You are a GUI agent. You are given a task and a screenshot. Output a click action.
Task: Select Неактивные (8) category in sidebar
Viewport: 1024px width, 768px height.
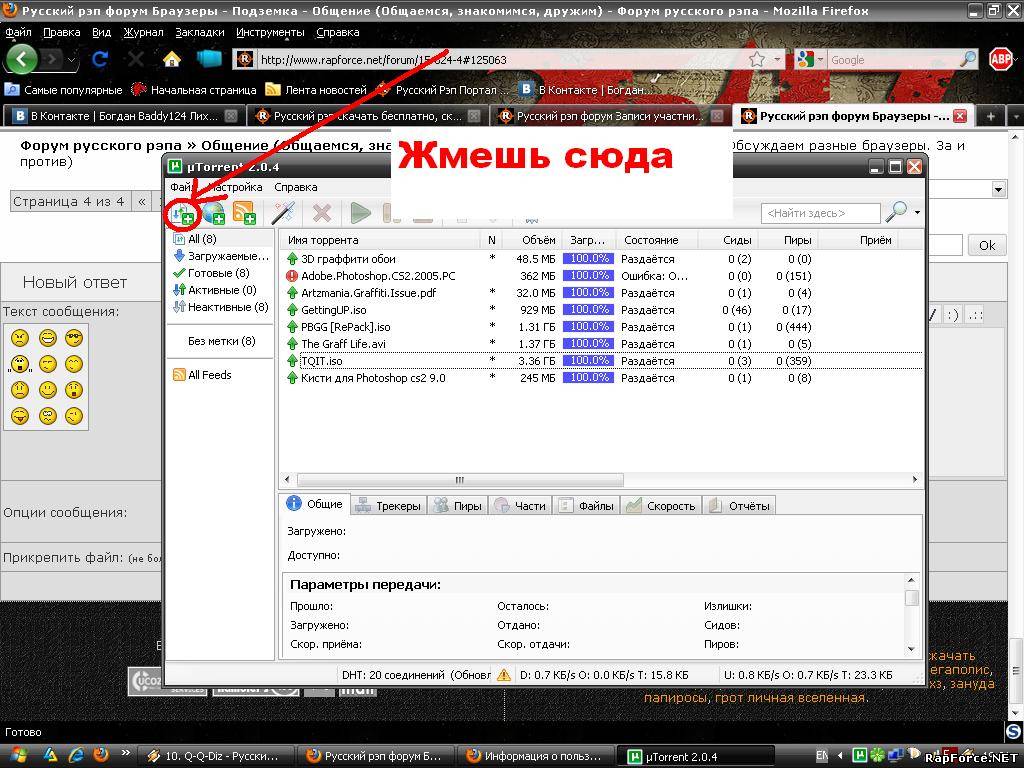click(221, 307)
